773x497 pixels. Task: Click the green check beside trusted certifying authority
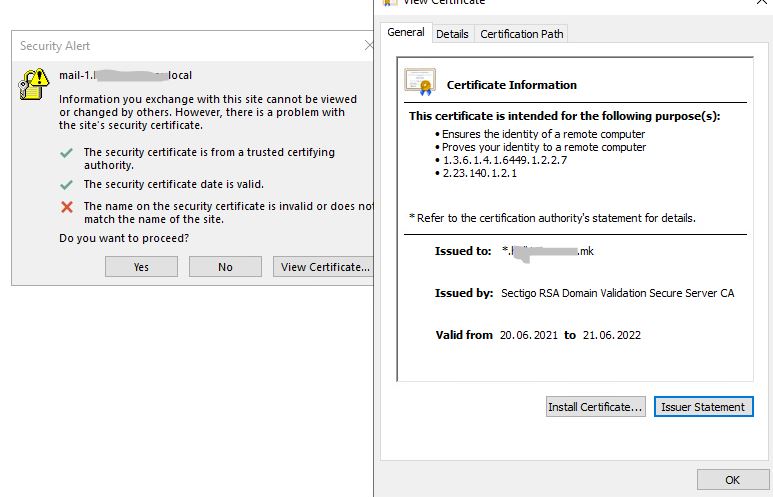[67, 153]
